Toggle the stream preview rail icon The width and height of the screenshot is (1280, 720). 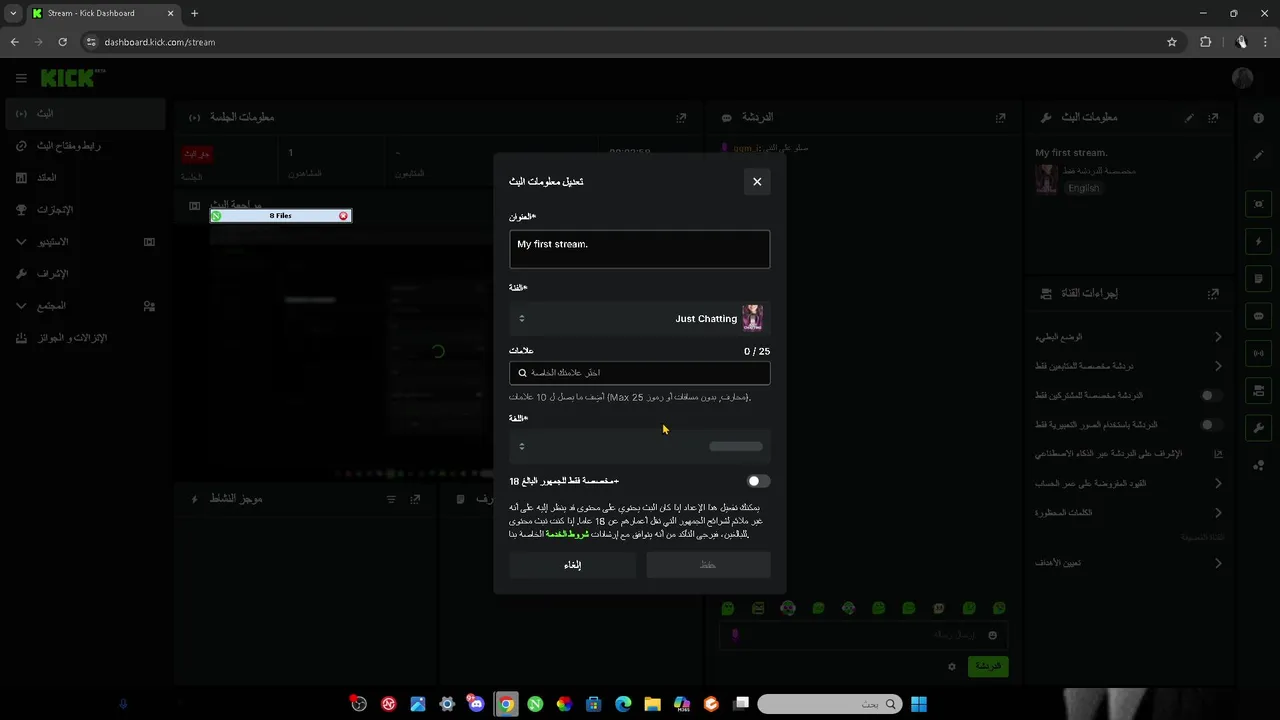pyautogui.click(x=1258, y=204)
